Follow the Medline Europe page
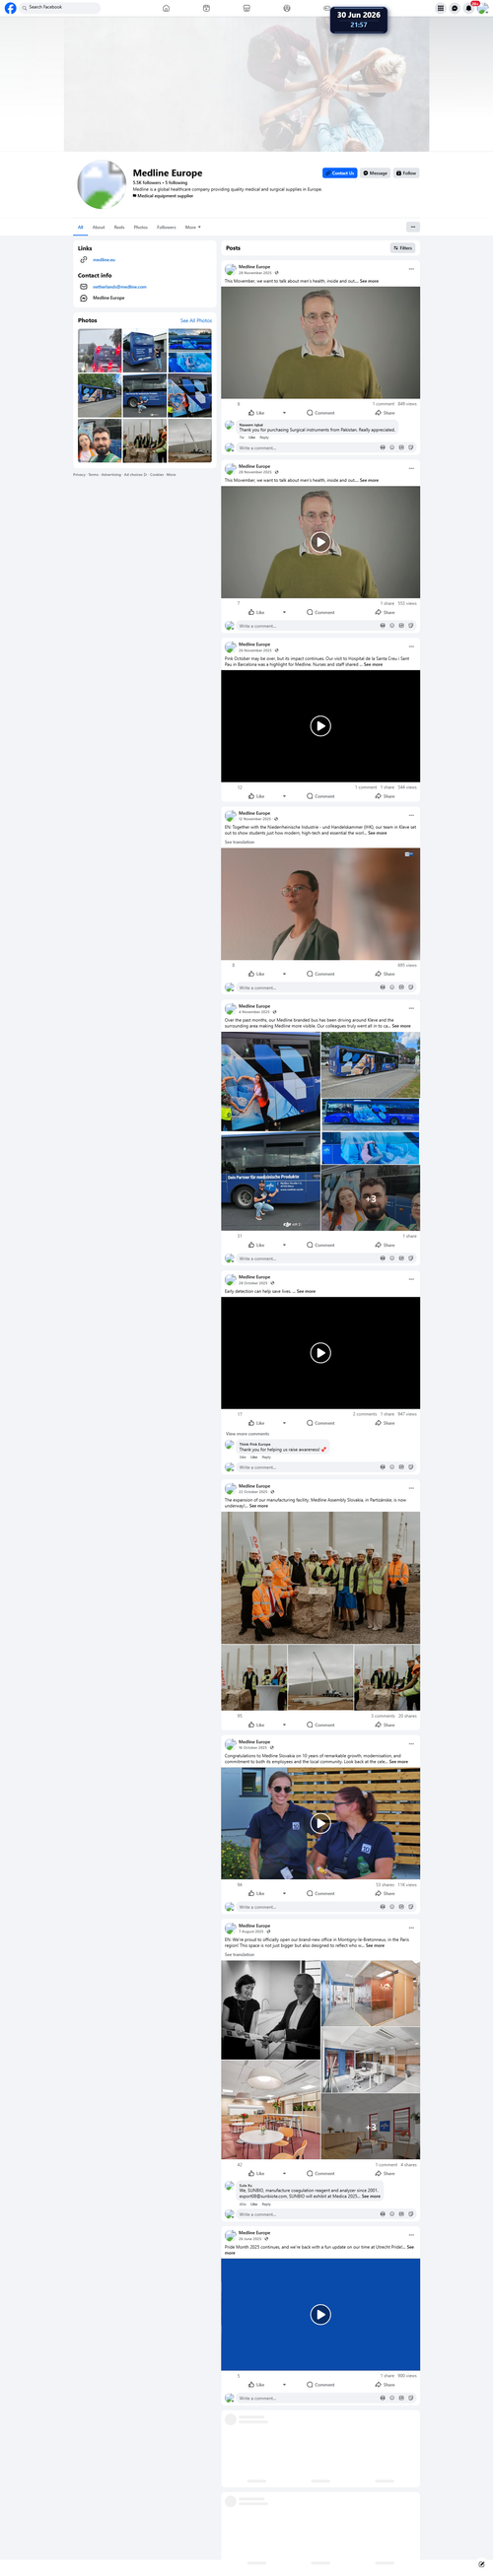 click(406, 173)
